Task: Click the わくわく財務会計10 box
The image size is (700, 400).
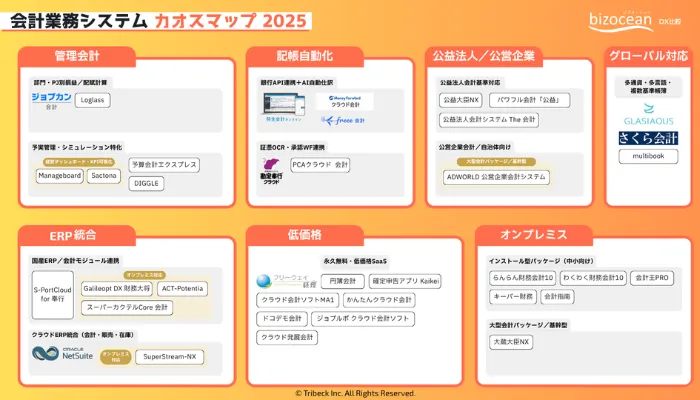Action: (x=593, y=278)
